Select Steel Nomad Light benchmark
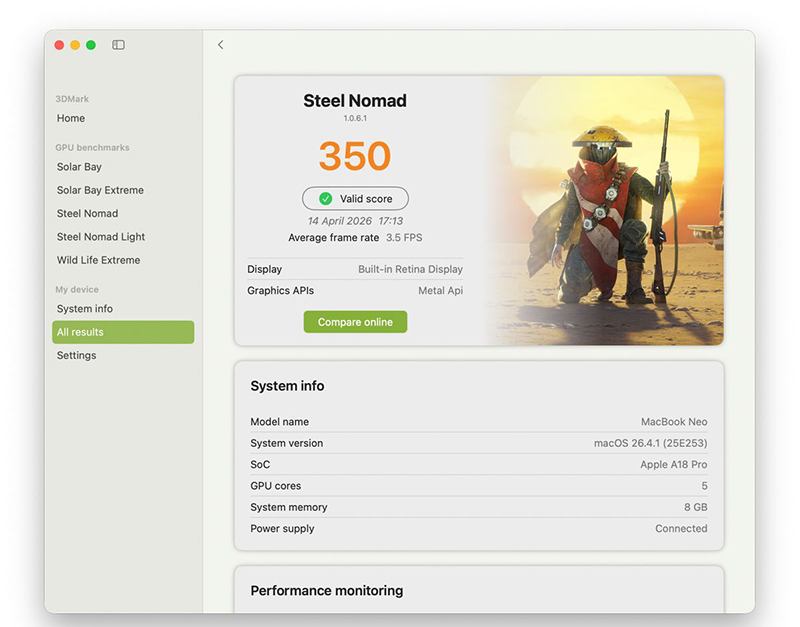The width and height of the screenshot is (800, 627). coord(101,237)
